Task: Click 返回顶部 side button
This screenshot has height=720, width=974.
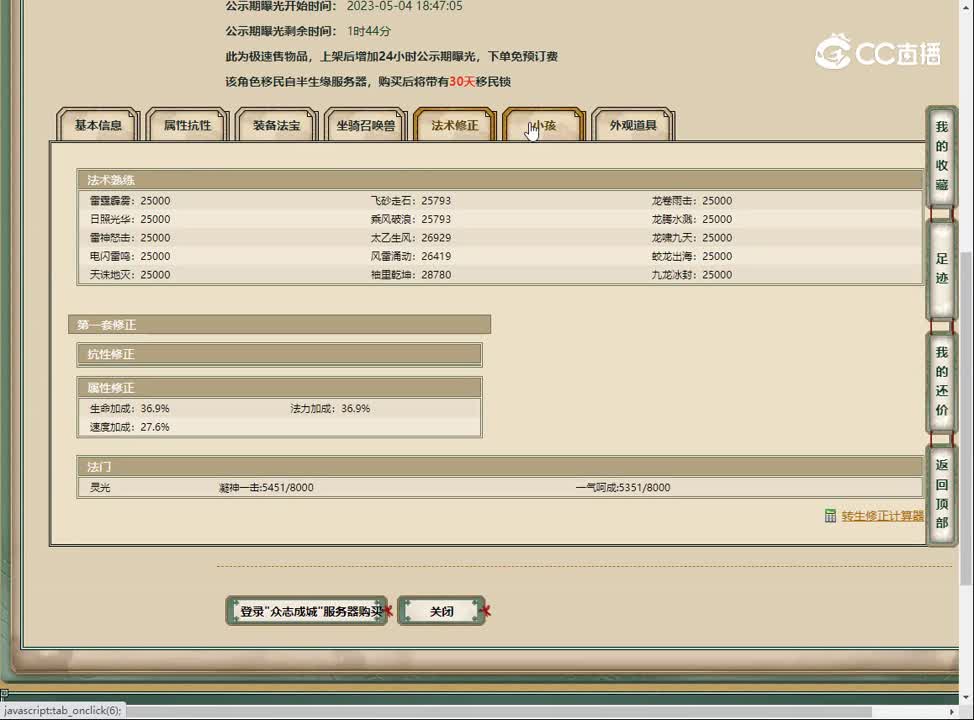Action: coord(942,494)
